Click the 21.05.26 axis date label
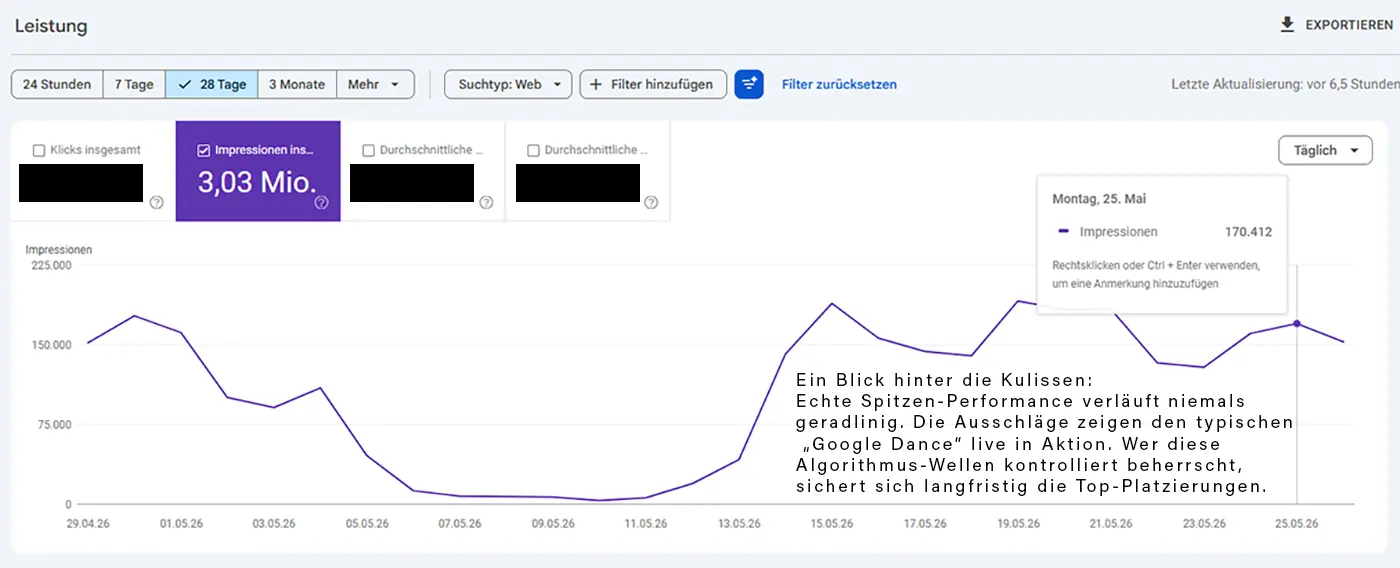The height and width of the screenshot is (568, 1400). [1111, 523]
